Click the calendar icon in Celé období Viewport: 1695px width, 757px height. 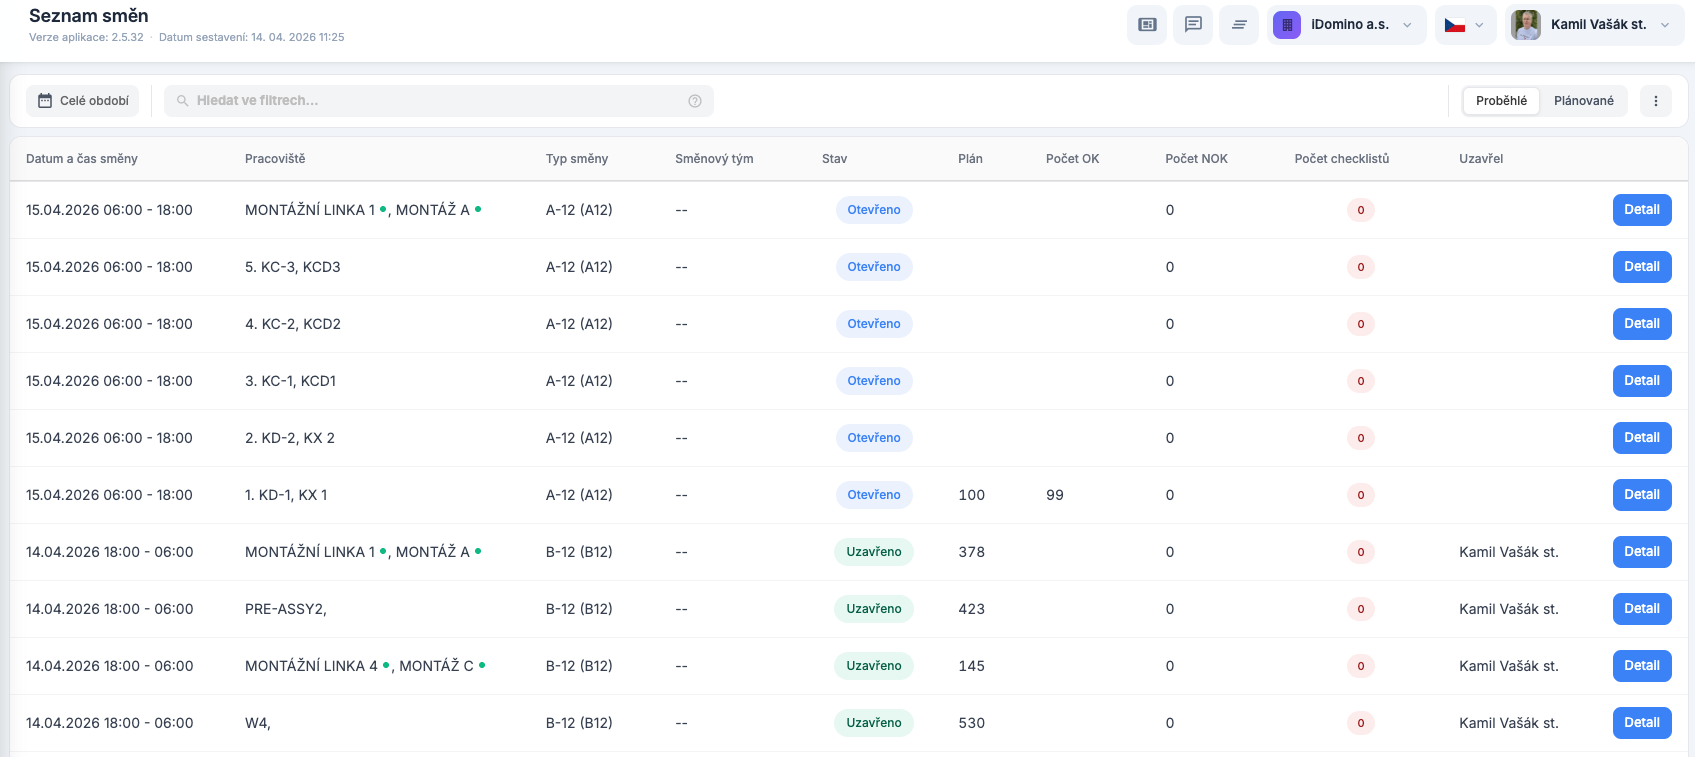45,101
